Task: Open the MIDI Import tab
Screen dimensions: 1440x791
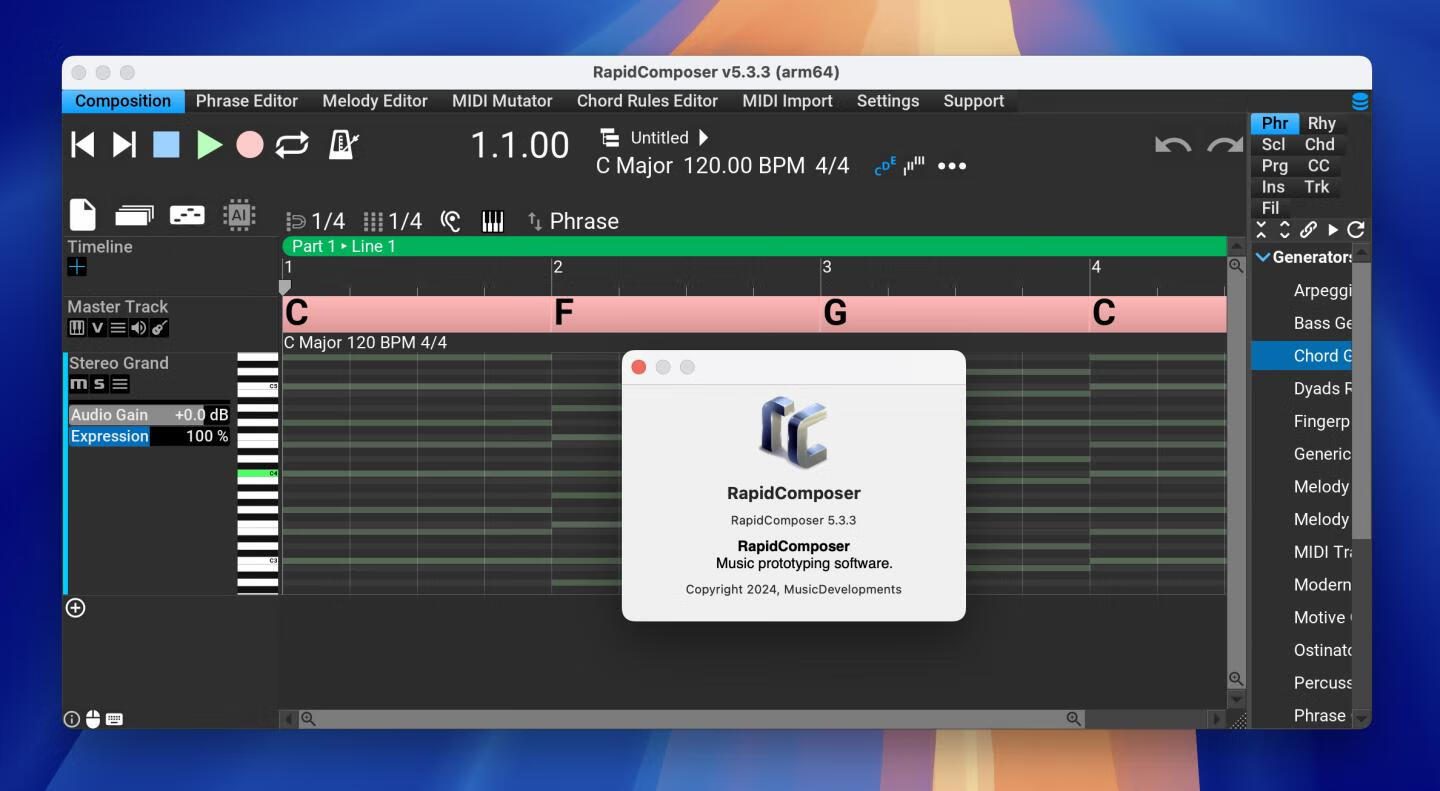Action: click(x=787, y=101)
